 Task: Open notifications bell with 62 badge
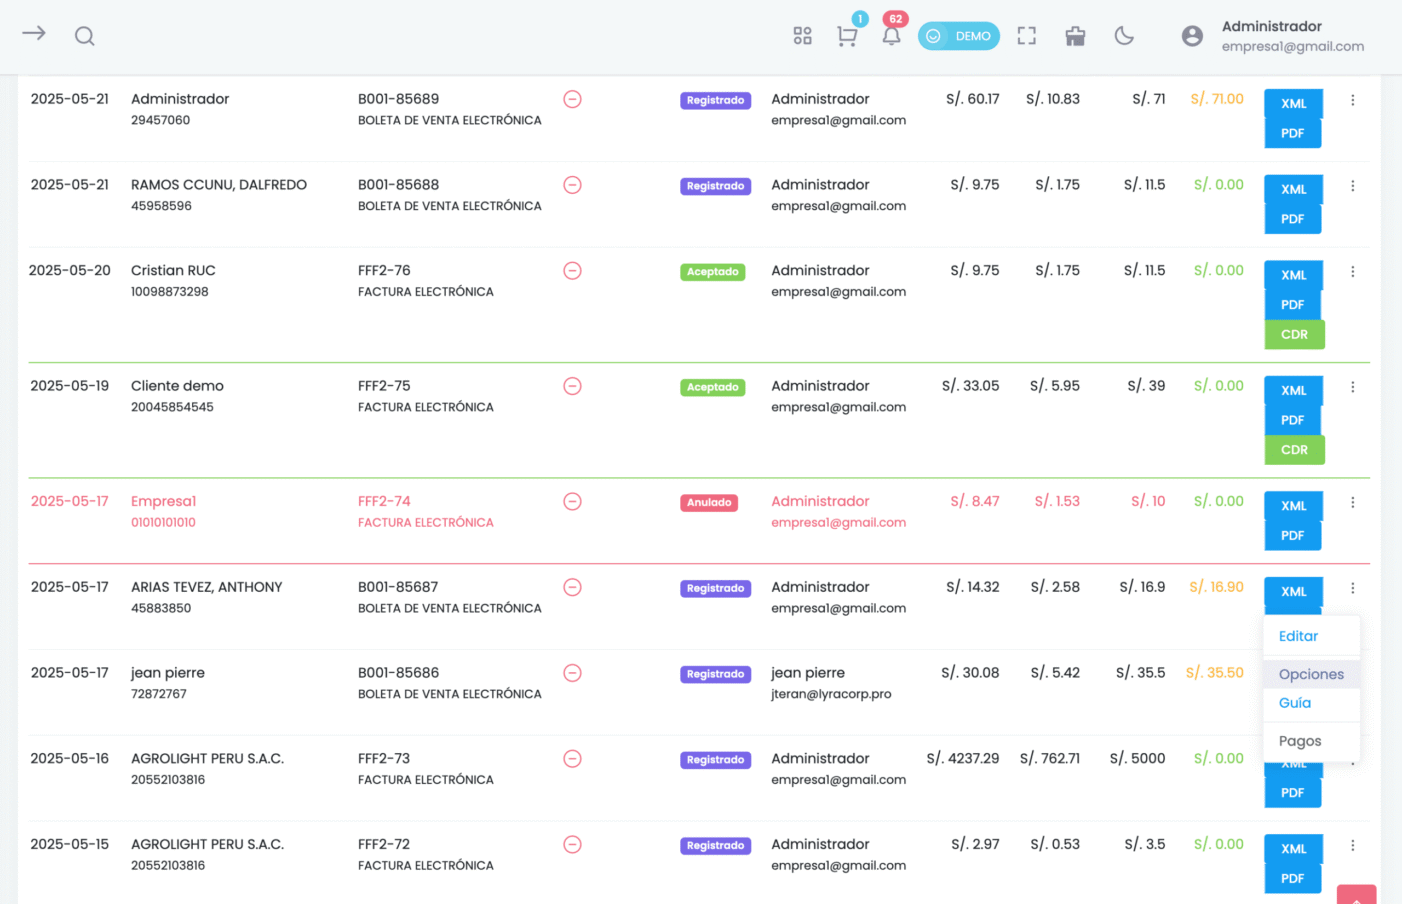(x=891, y=36)
